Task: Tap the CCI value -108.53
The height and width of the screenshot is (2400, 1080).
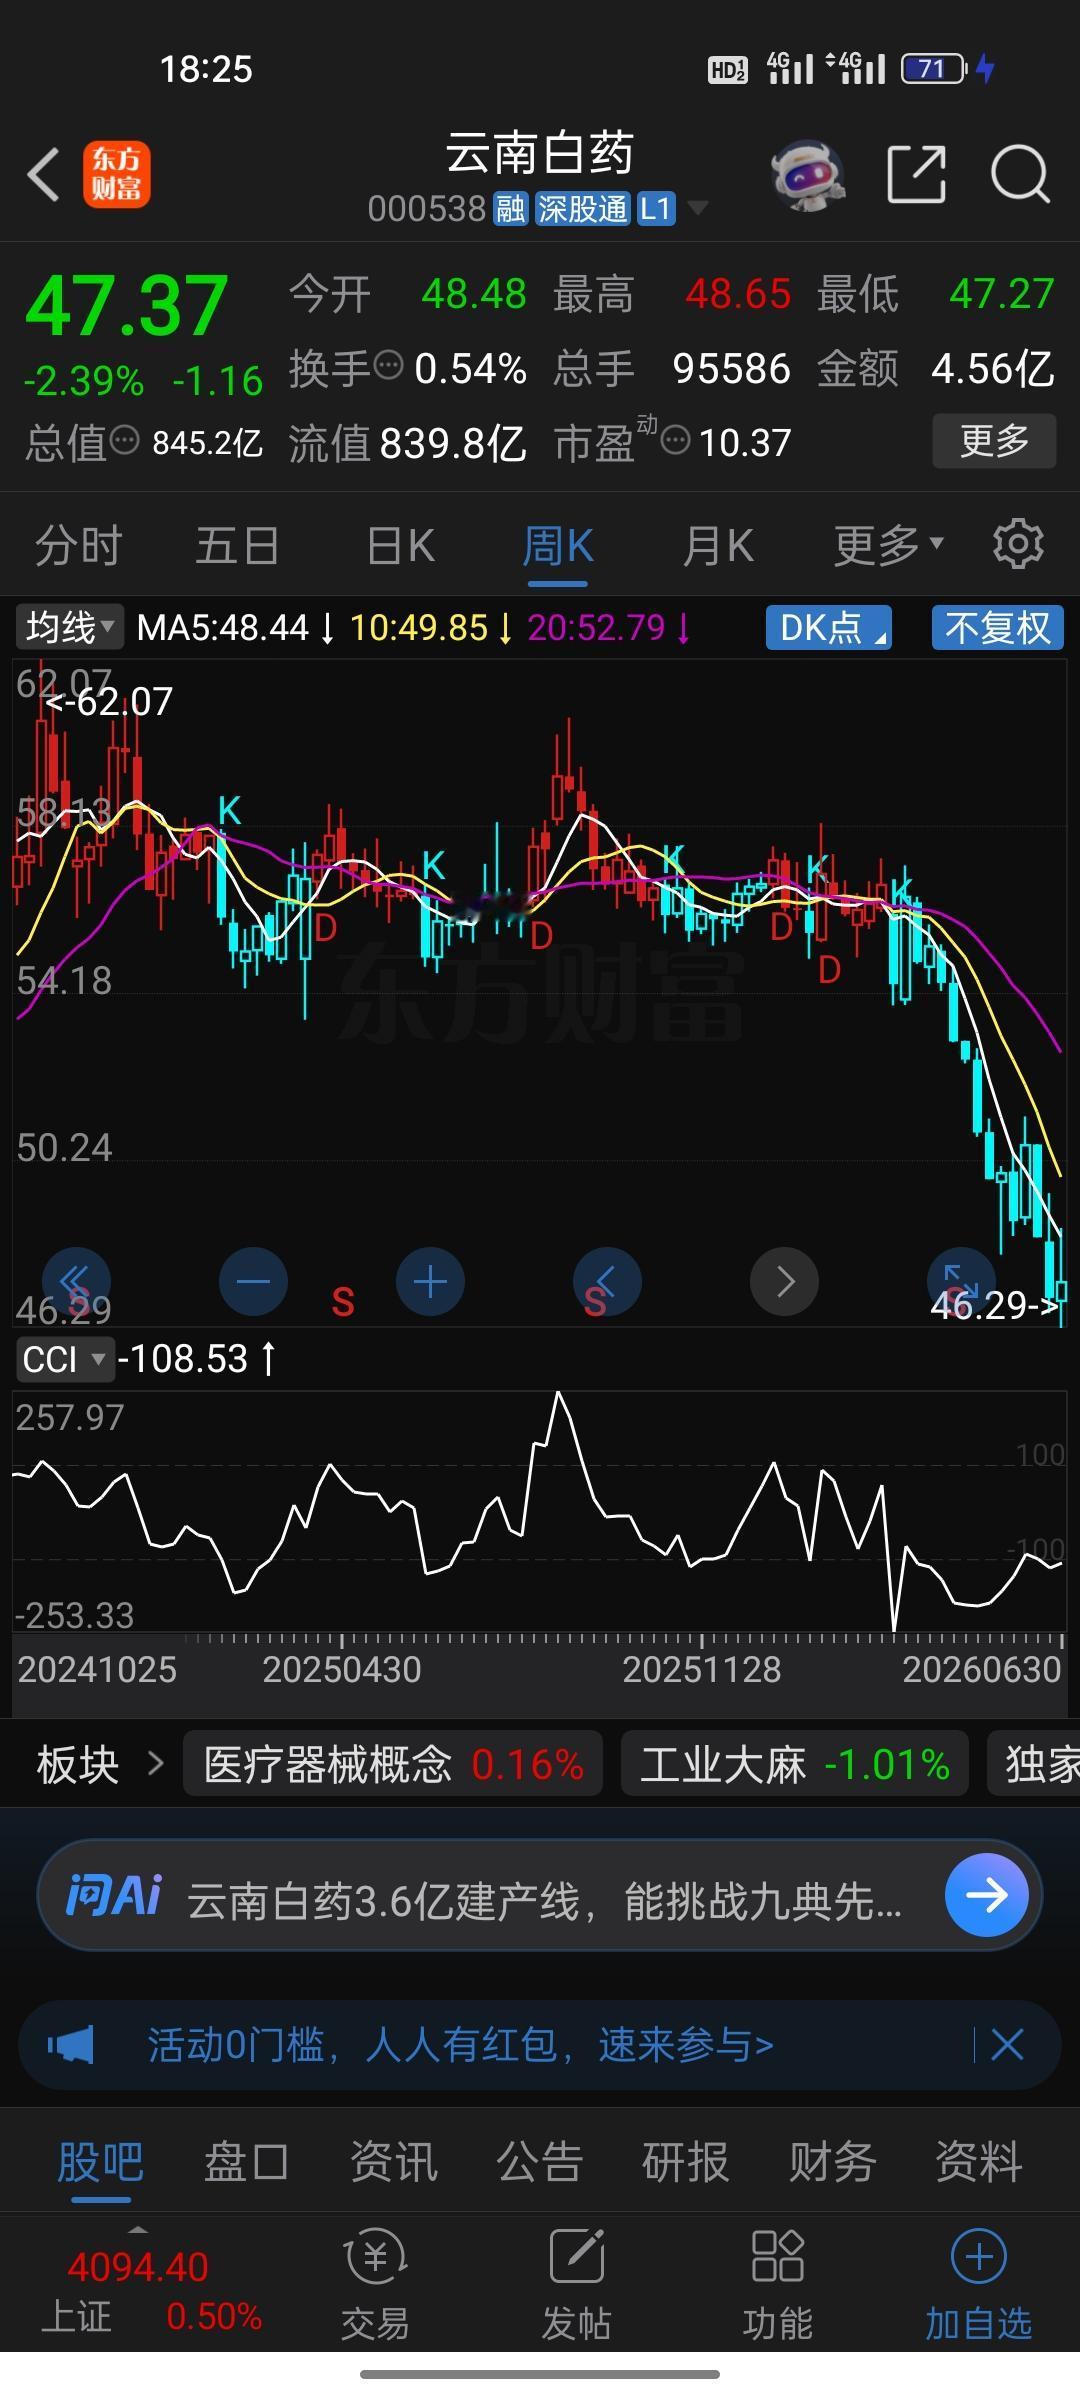Action: 183,1359
